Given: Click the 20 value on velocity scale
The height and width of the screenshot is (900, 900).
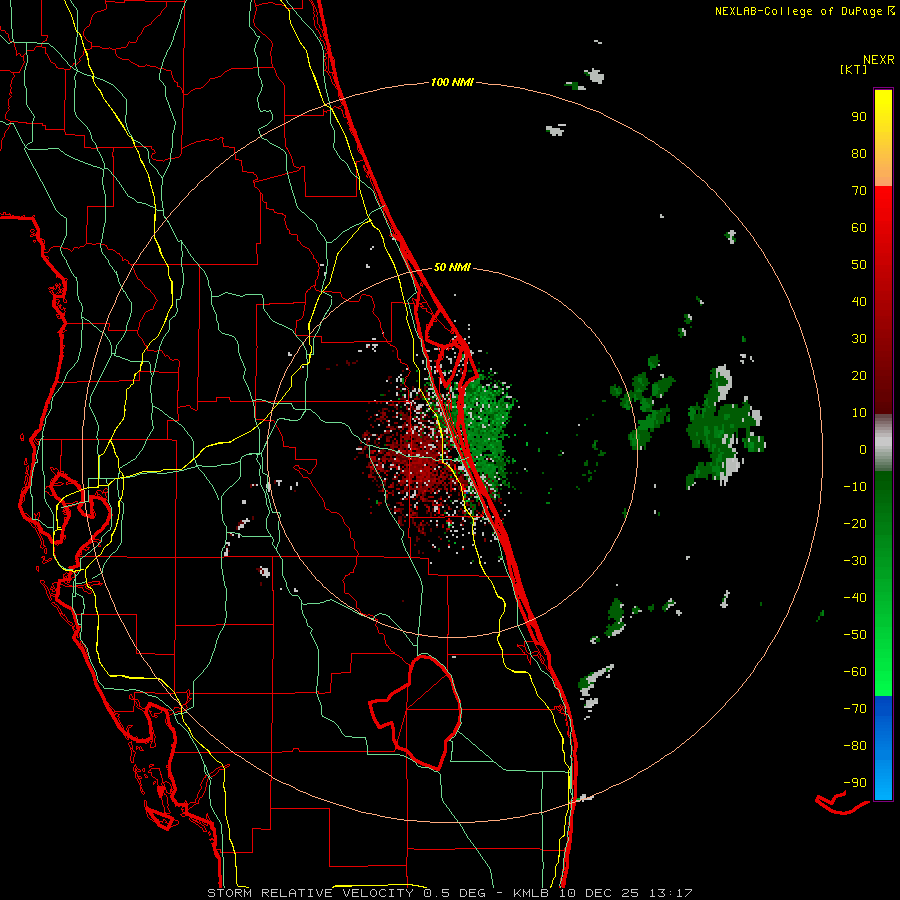Looking at the screenshot, I should click(859, 375).
